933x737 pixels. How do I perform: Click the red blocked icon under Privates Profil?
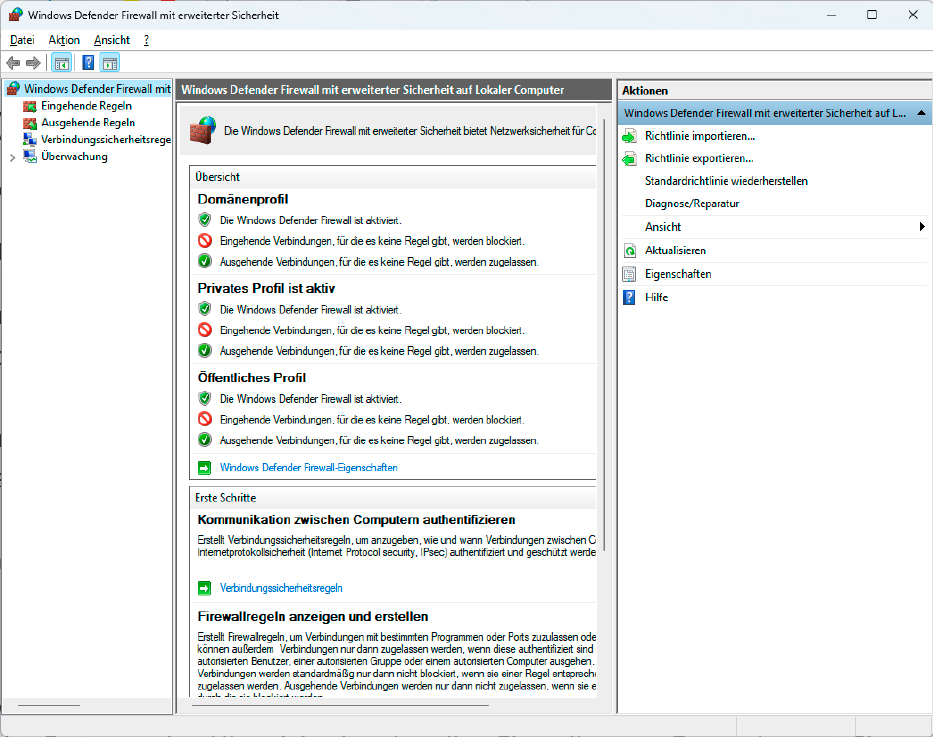pyautogui.click(x=205, y=330)
